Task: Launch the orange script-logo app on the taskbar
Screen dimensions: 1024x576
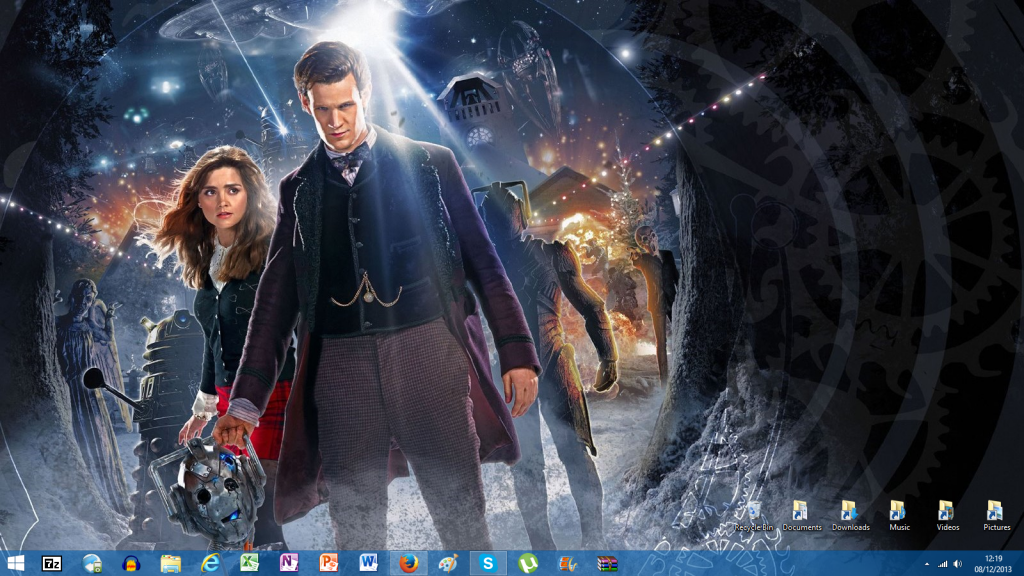Action: click(568, 563)
